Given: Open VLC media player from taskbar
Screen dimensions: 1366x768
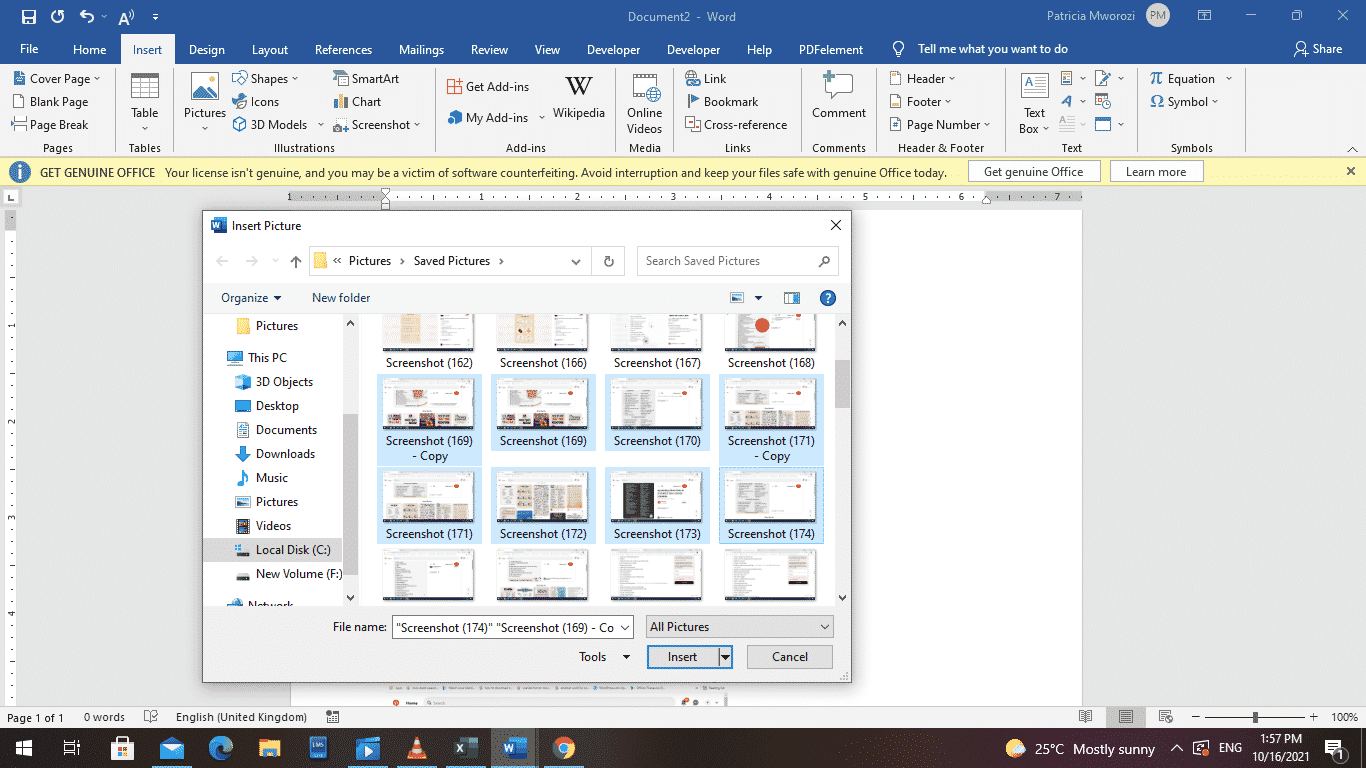Looking at the screenshot, I should [416, 748].
